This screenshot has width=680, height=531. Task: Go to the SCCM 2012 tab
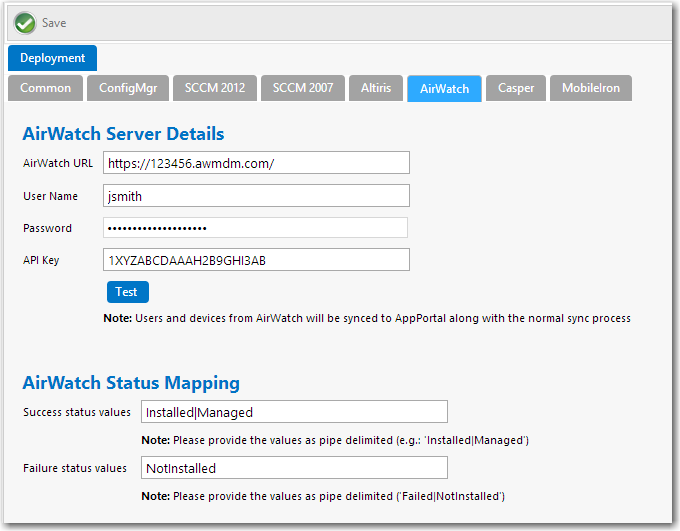214,88
